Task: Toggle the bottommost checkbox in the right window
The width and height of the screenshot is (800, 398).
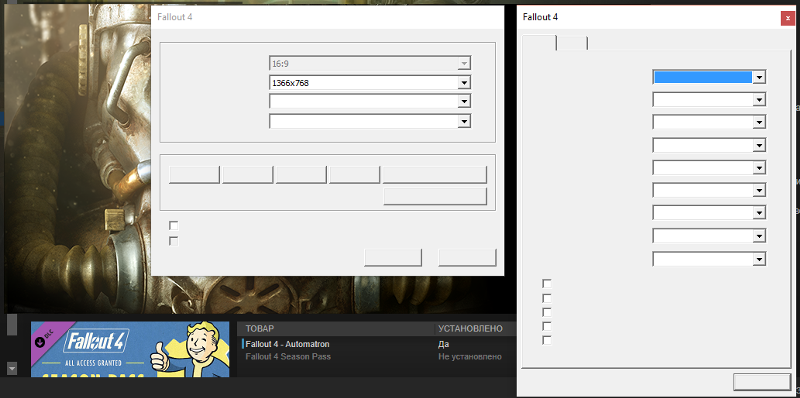Action: tap(547, 340)
